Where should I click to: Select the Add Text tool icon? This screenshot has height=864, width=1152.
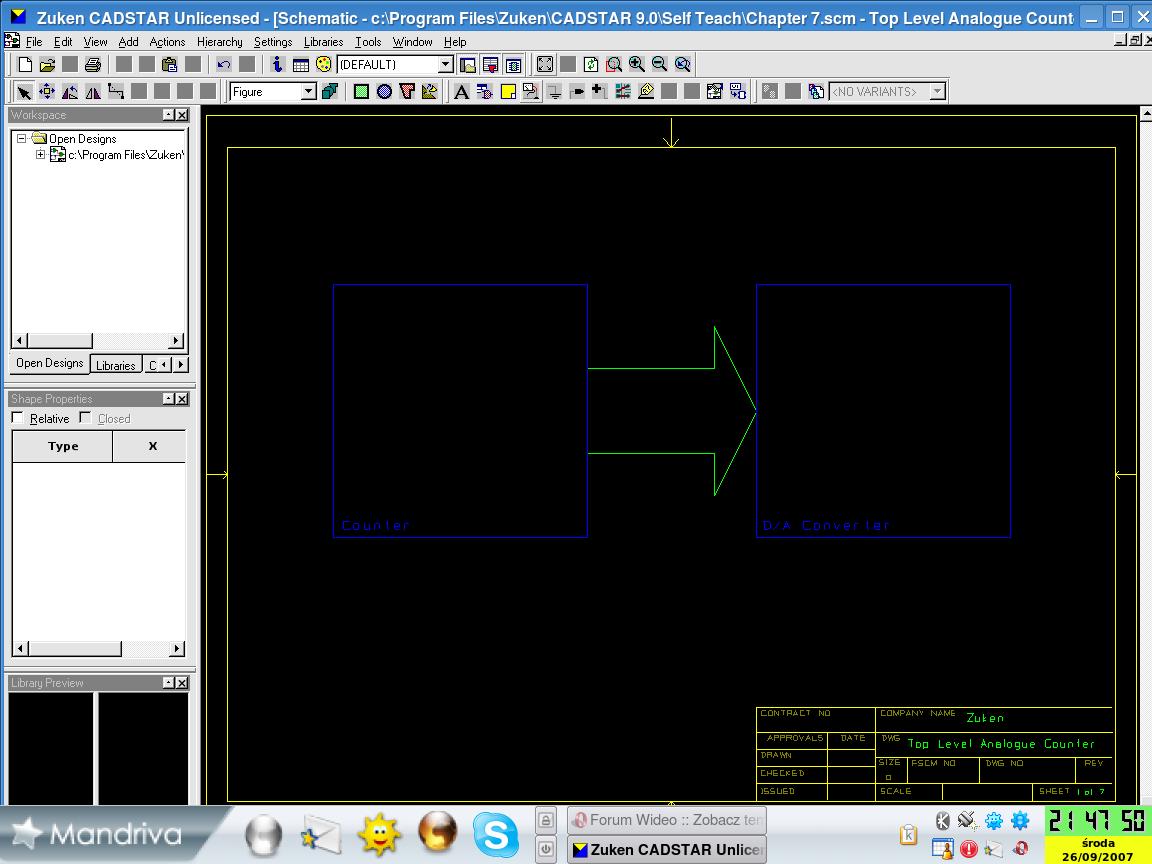(x=461, y=92)
